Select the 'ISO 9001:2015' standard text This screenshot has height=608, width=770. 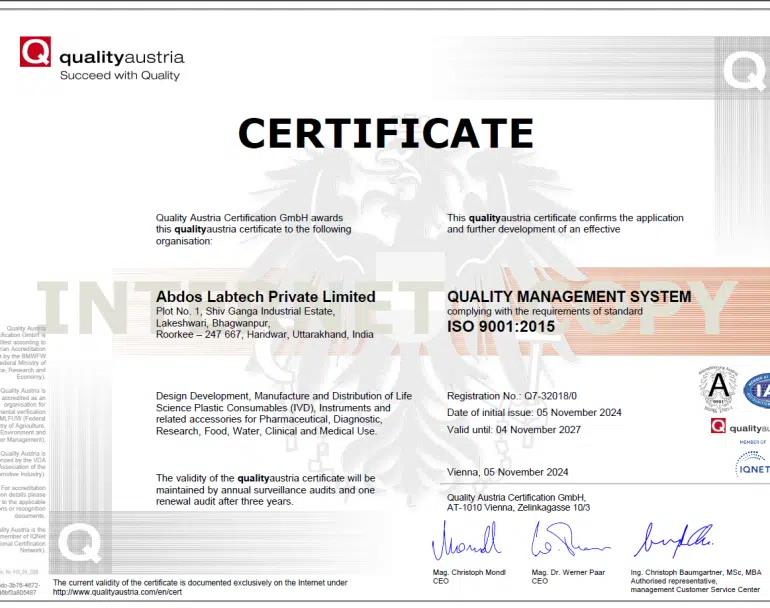[x=500, y=327]
